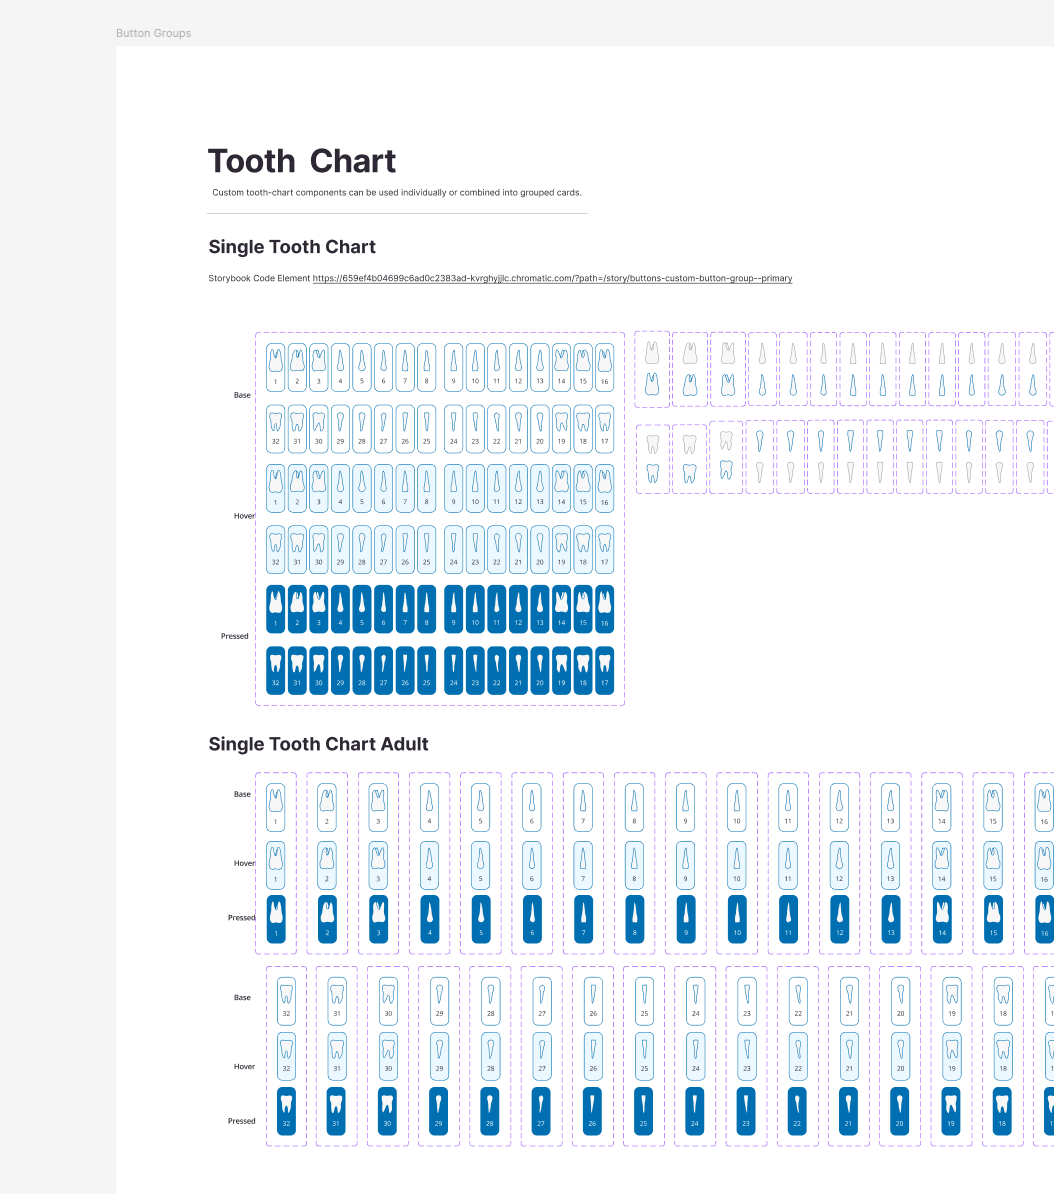Click Pressed tooth 22 in the Adult section
Viewport: 1054px width, 1194px height.
click(797, 1111)
